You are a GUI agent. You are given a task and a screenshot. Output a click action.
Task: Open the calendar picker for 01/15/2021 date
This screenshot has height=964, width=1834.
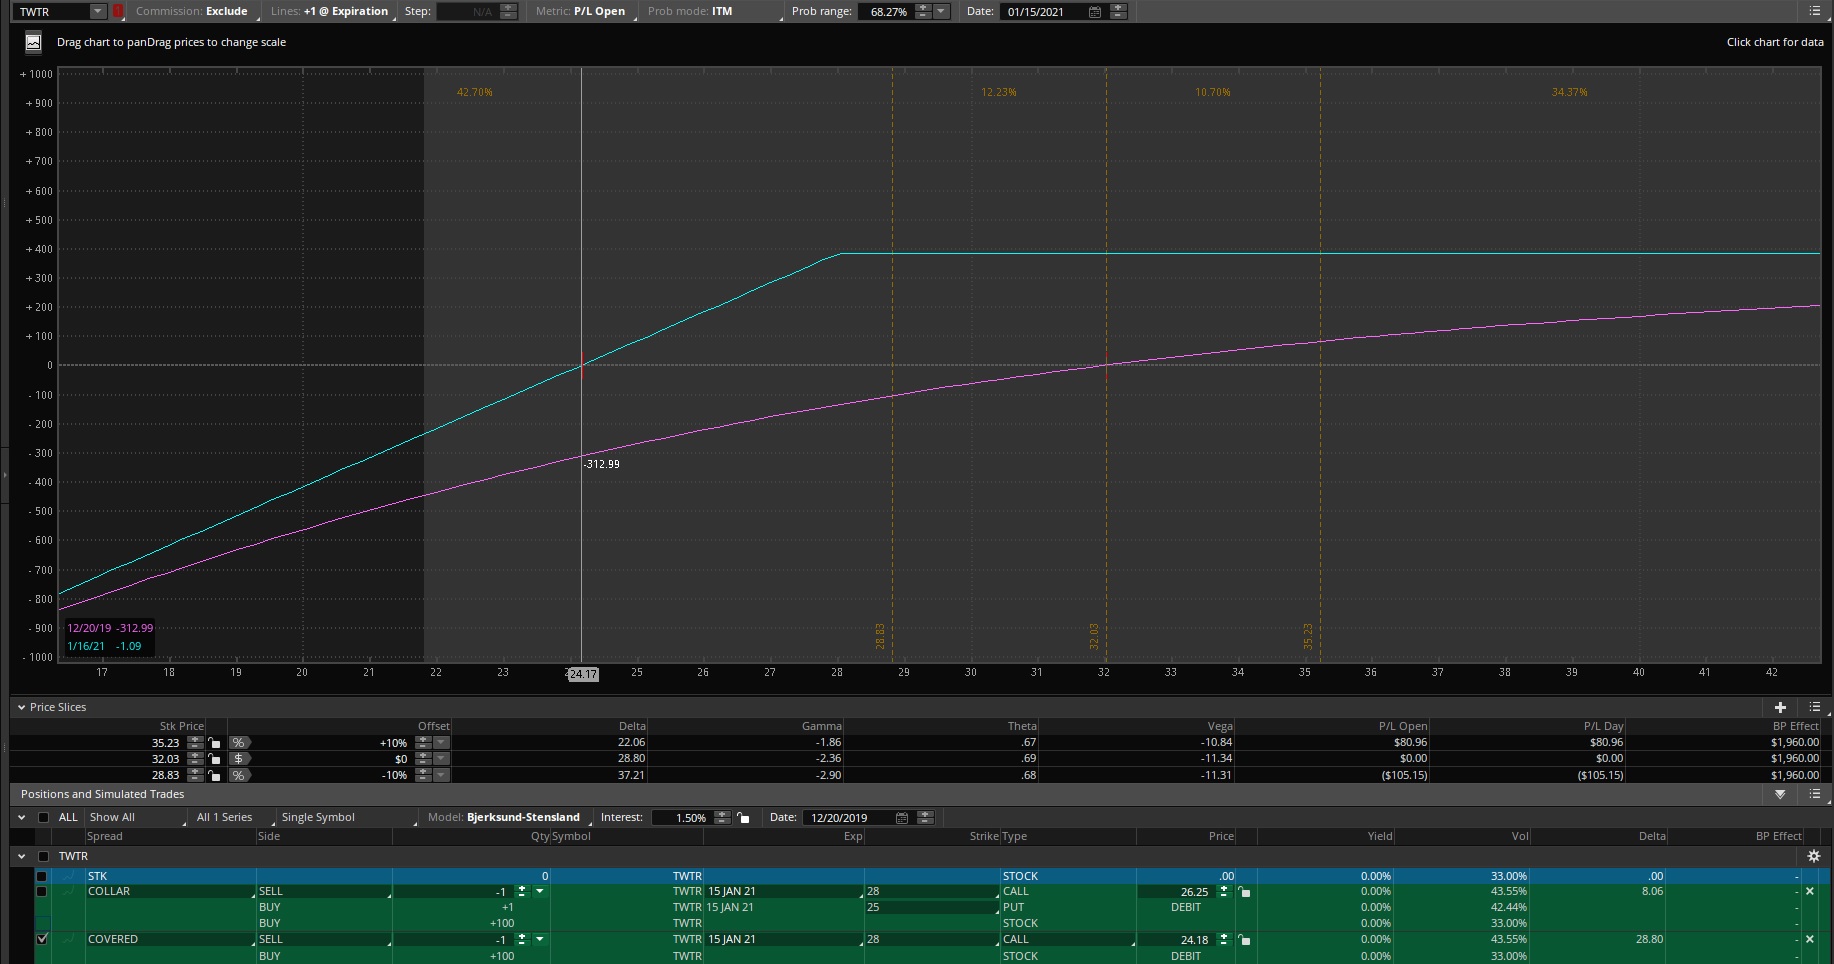pos(1095,12)
